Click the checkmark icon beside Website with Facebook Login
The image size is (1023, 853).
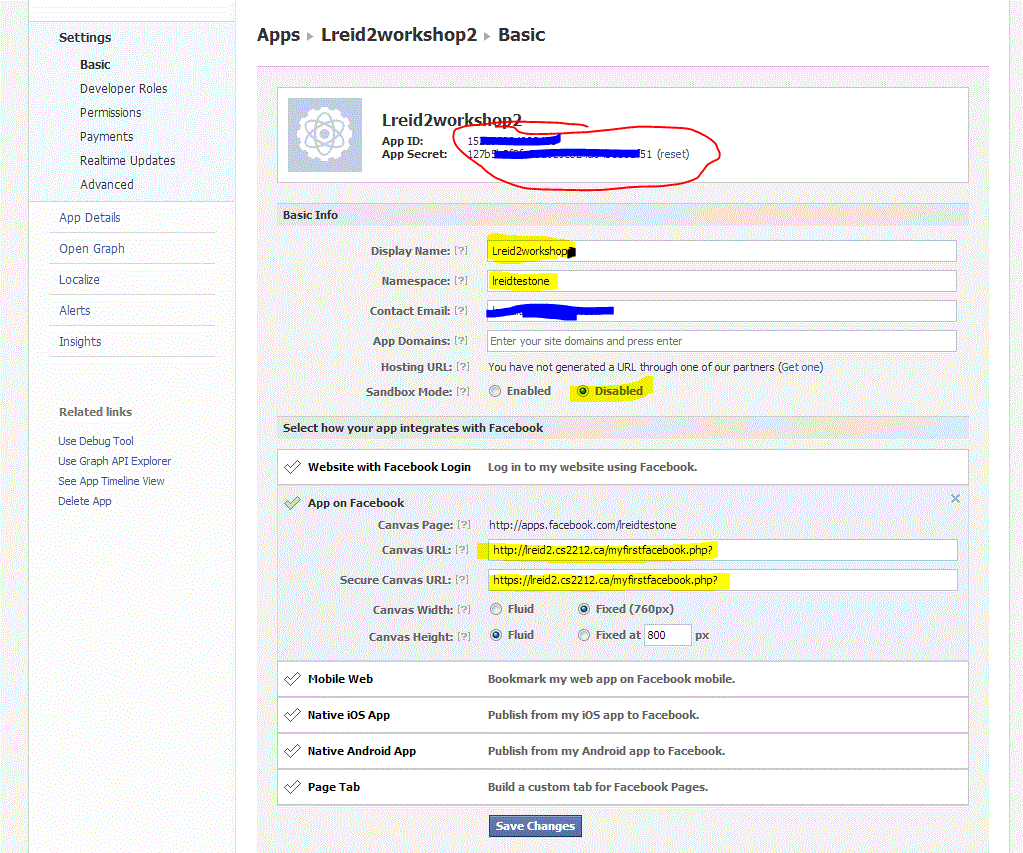(x=292, y=467)
